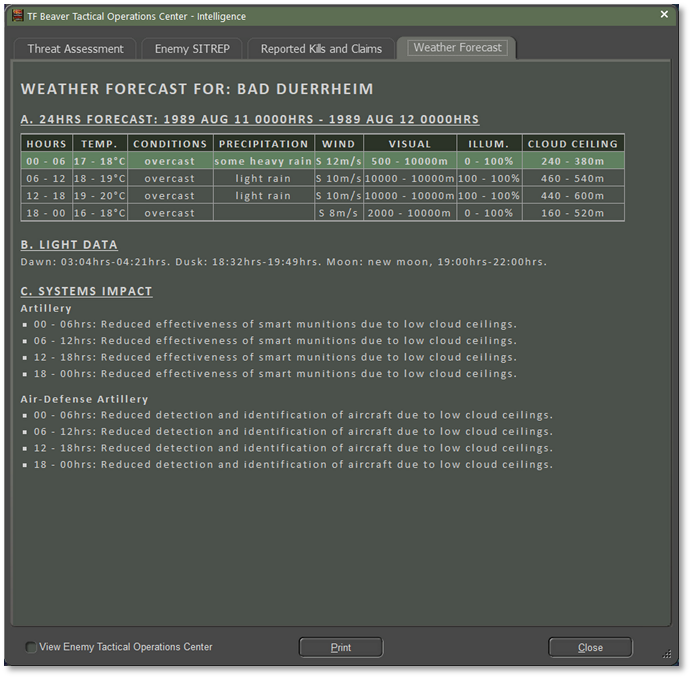Click the Close button at bottom right
Image resolution: width=691 pixels, height=678 pixels.
(x=590, y=647)
